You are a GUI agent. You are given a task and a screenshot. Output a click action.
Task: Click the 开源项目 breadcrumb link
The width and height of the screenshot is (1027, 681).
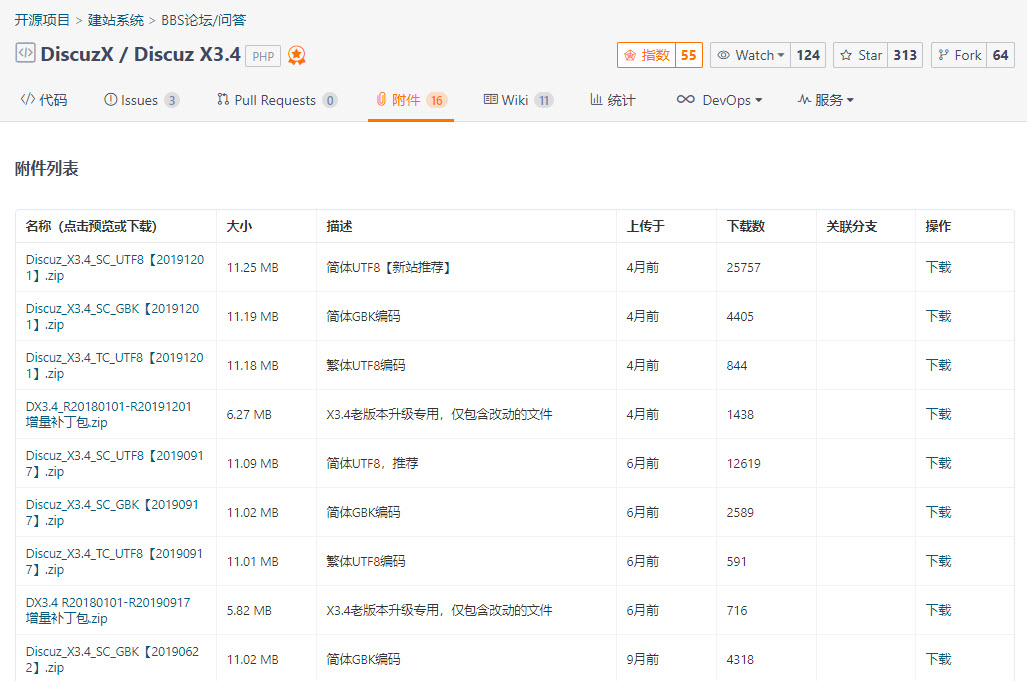pyautogui.click(x=42, y=19)
